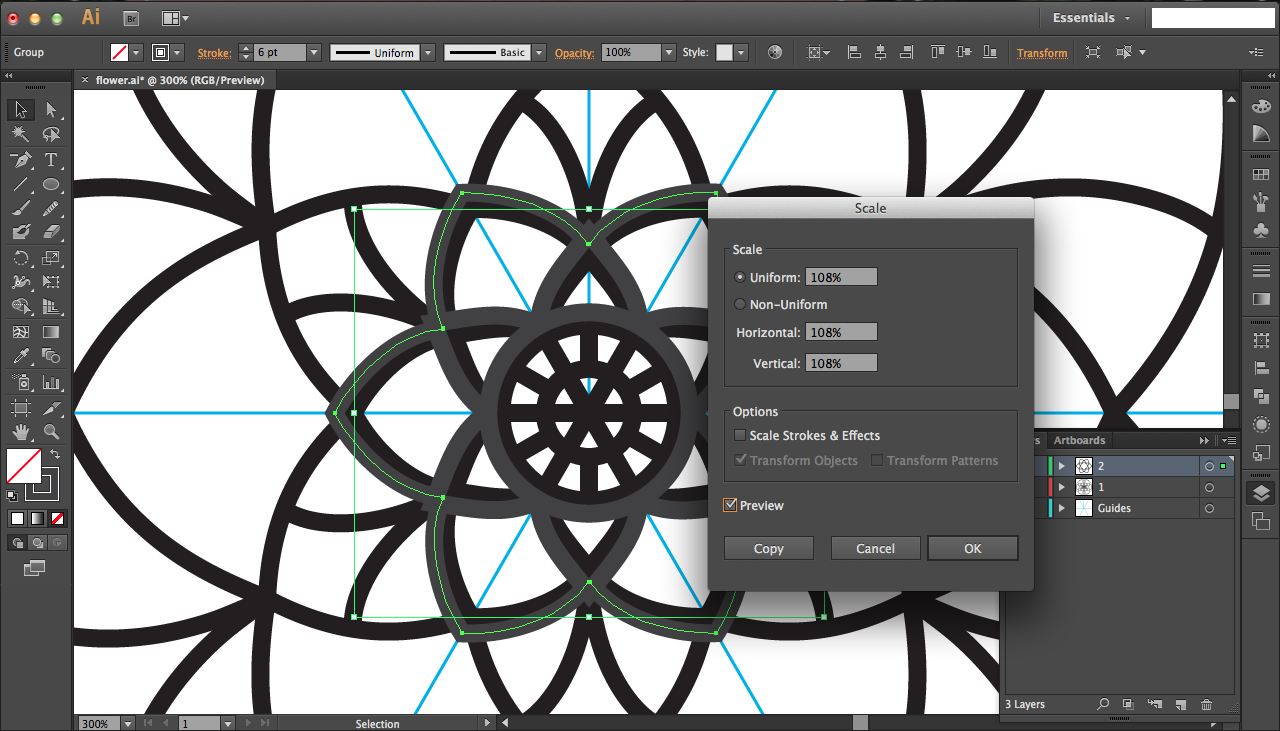Open Uniform width profile dropdown

(428, 52)
